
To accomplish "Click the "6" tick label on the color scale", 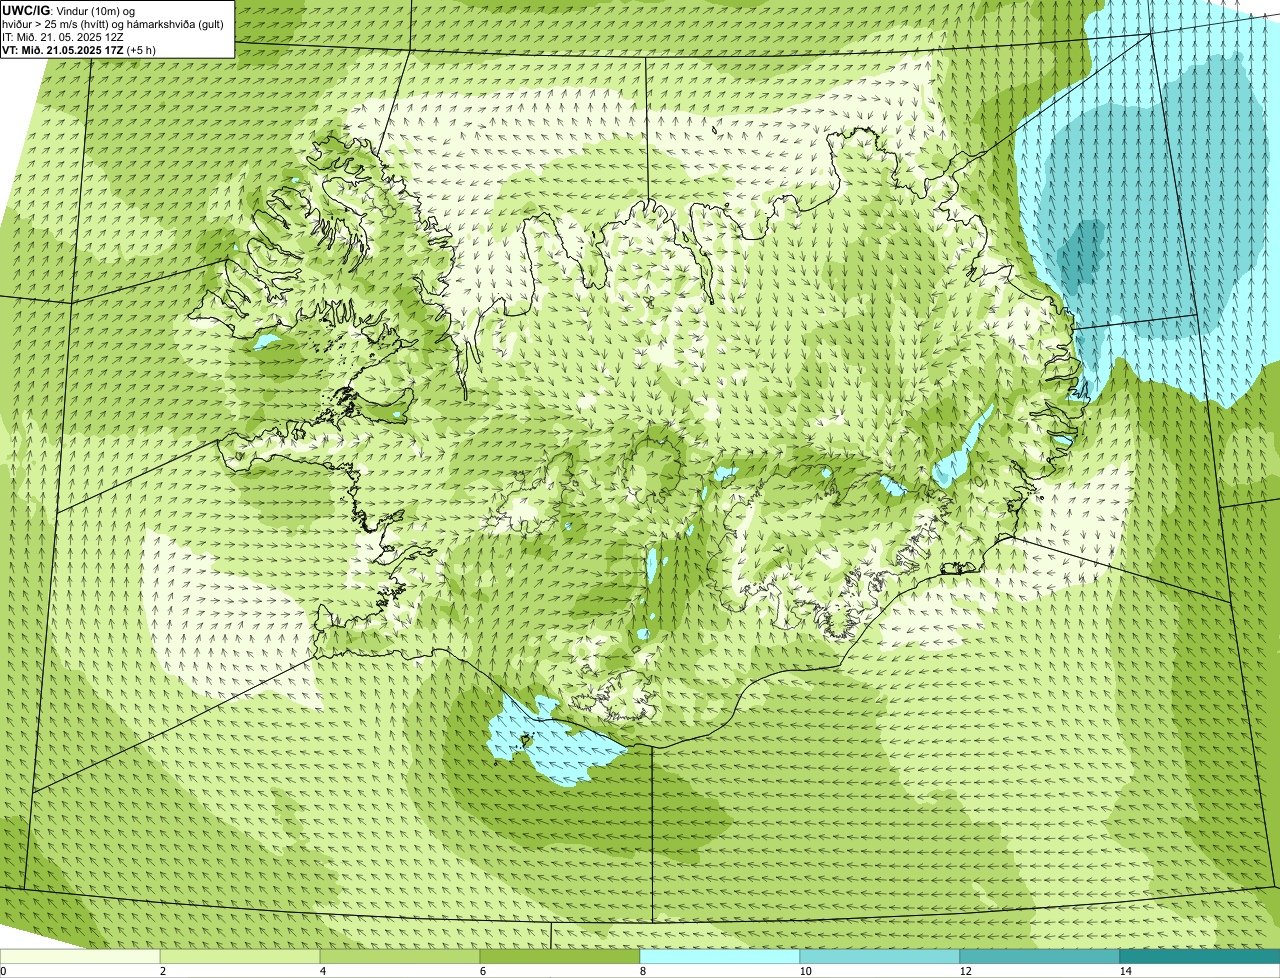I will 482,971.
